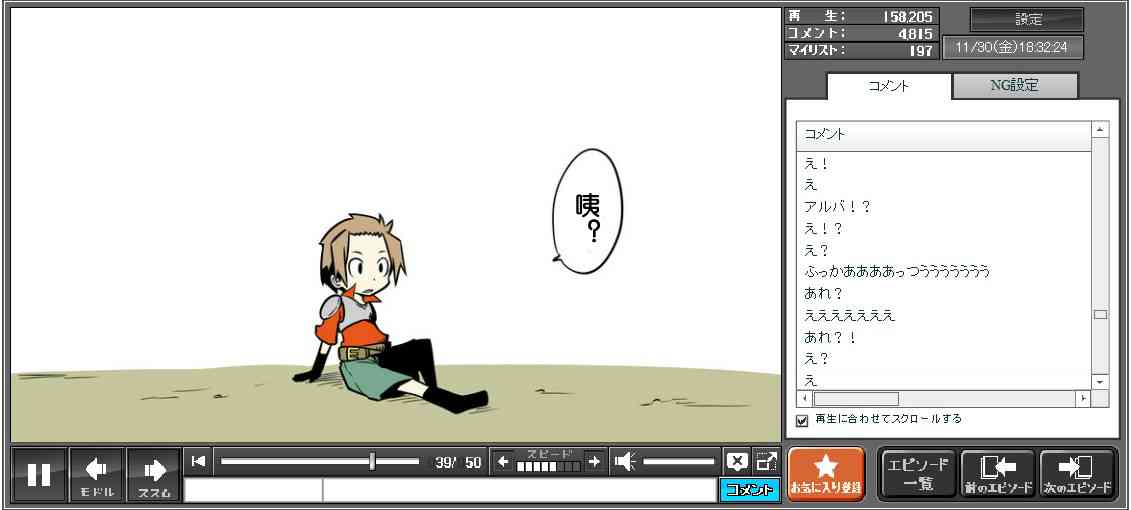Go to the previous episode (前のエピソード)
This screenshot has width=1131, height=510.
(997, 474)
